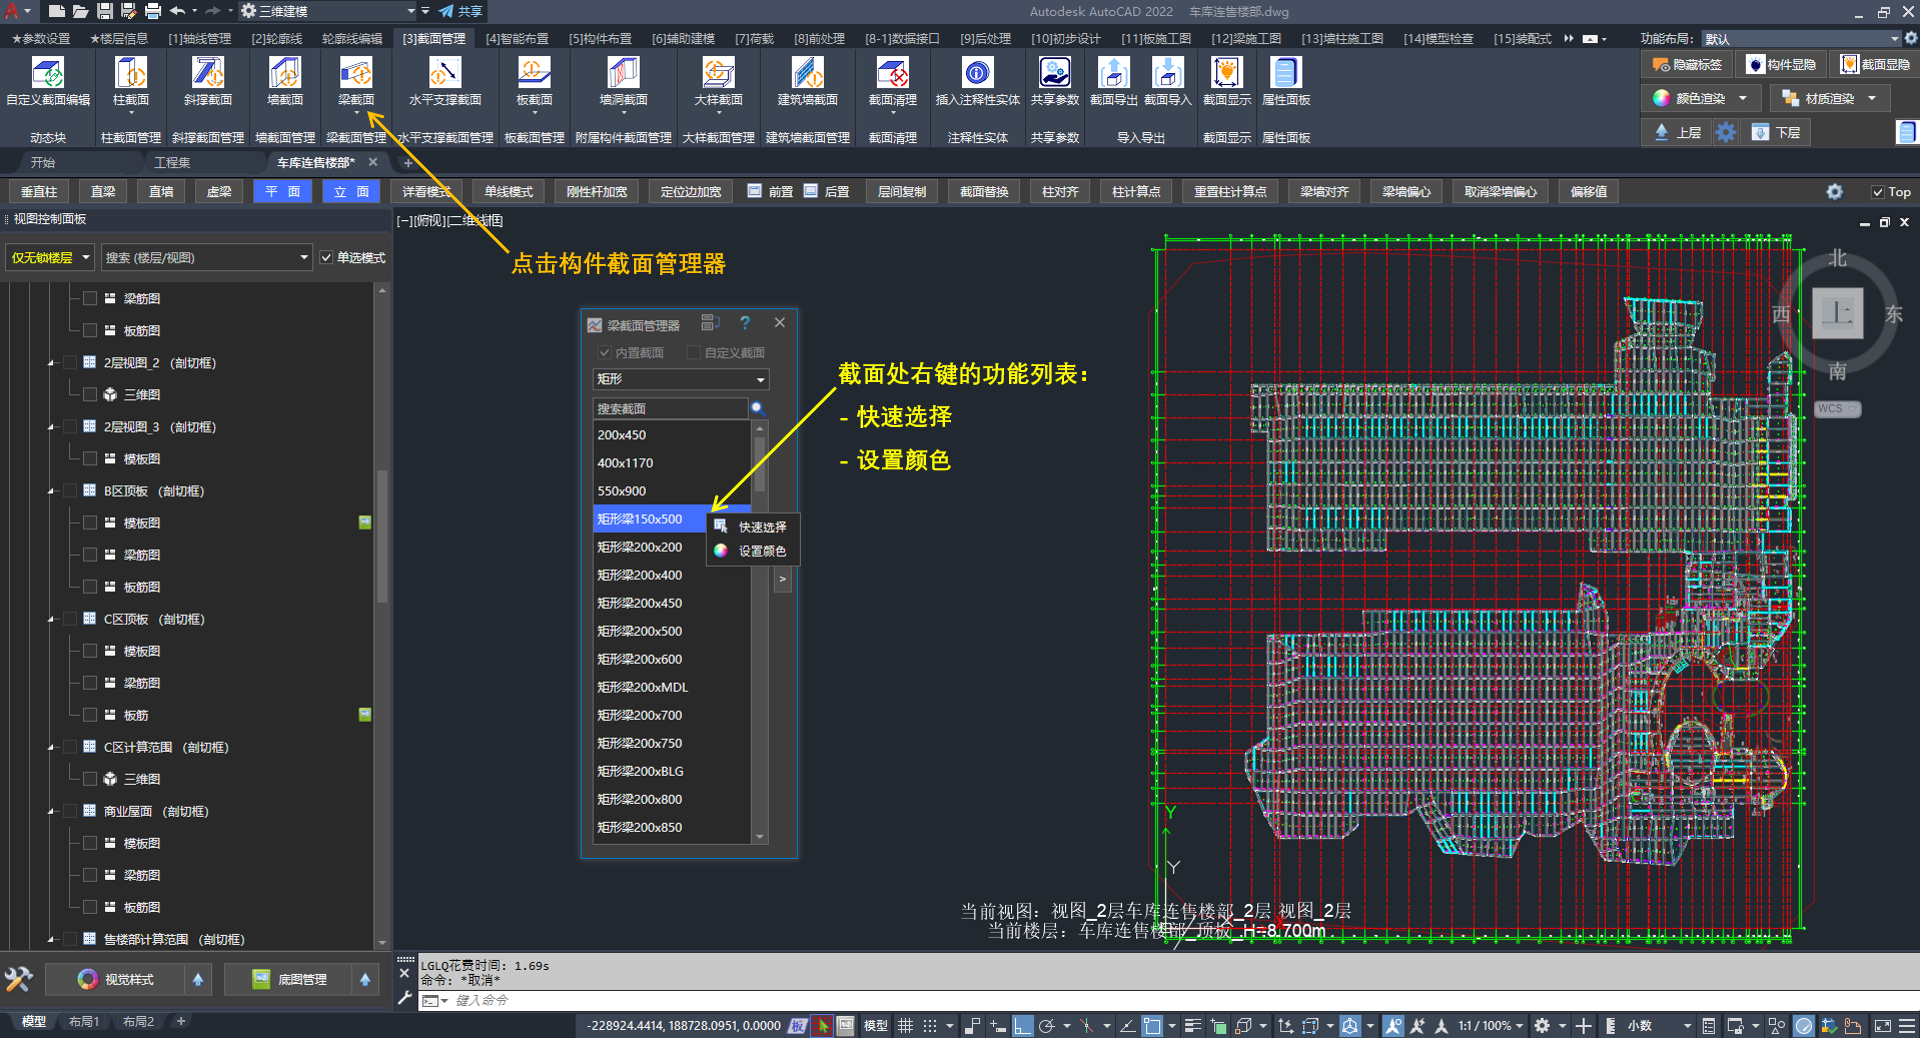The width and height of the screenshot is (1920, 1038).
Task: Collapse the C区顶板 tree node
Action: pyautogui.click(x=51, y=620)
